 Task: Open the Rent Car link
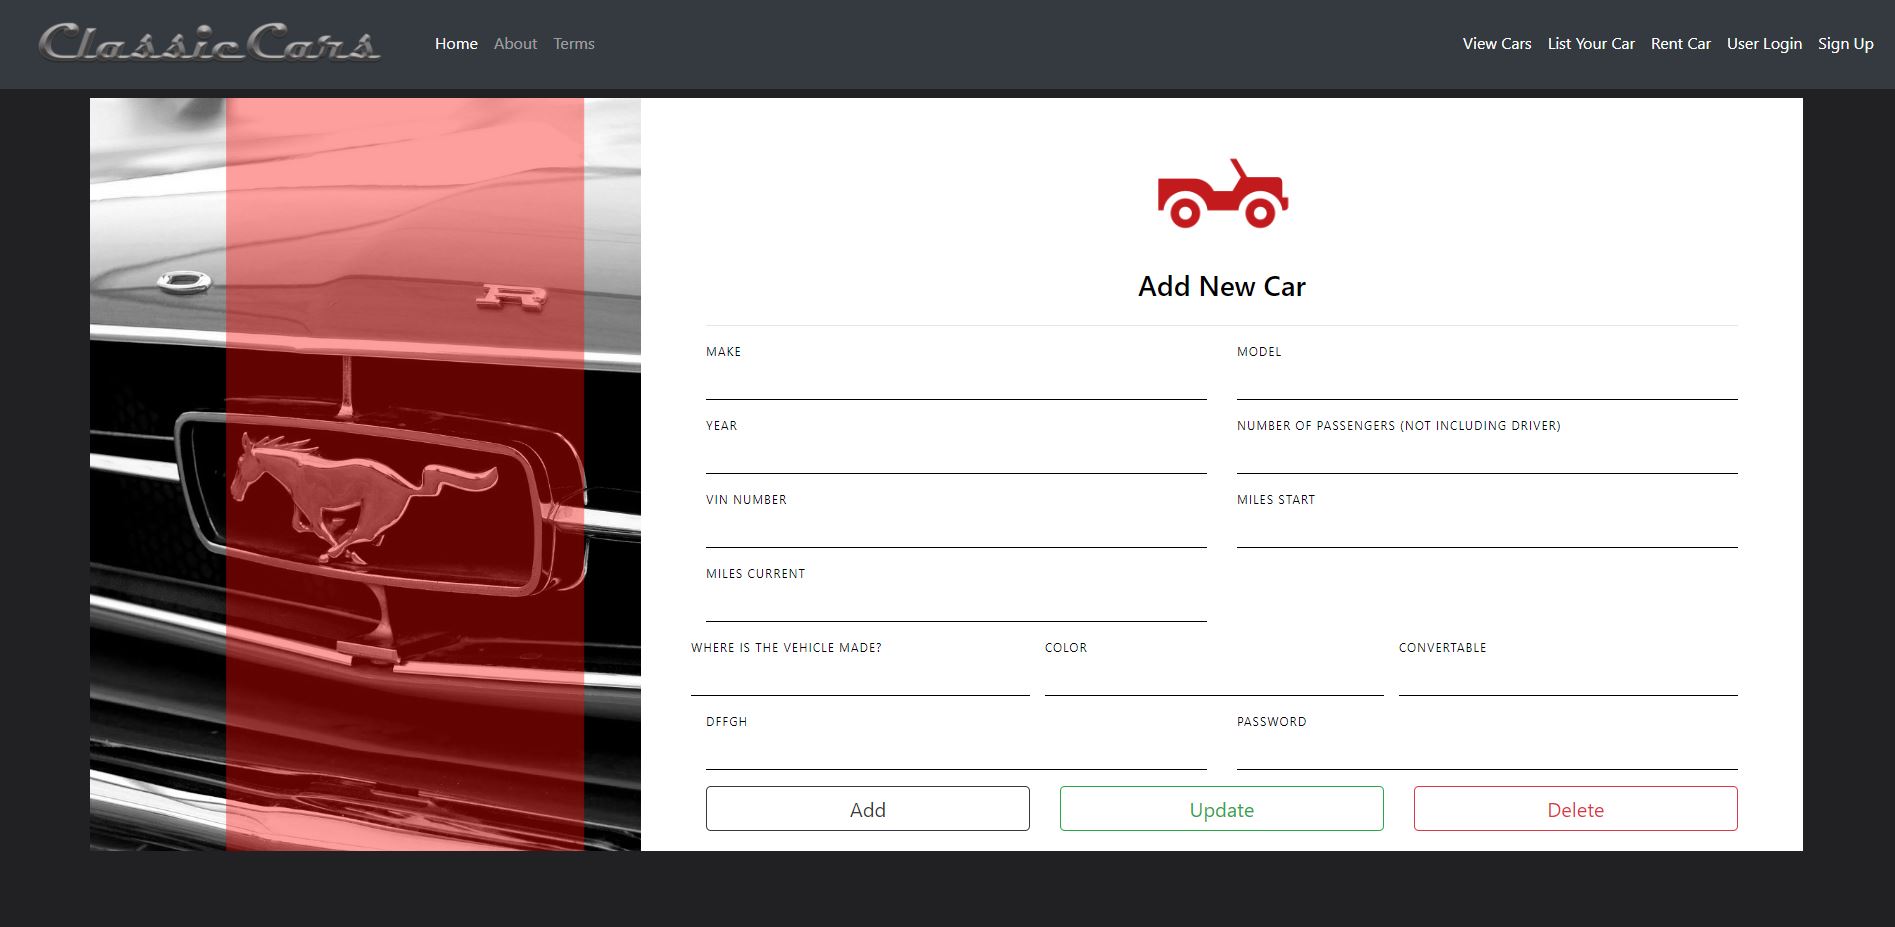tap(1681, 44)
